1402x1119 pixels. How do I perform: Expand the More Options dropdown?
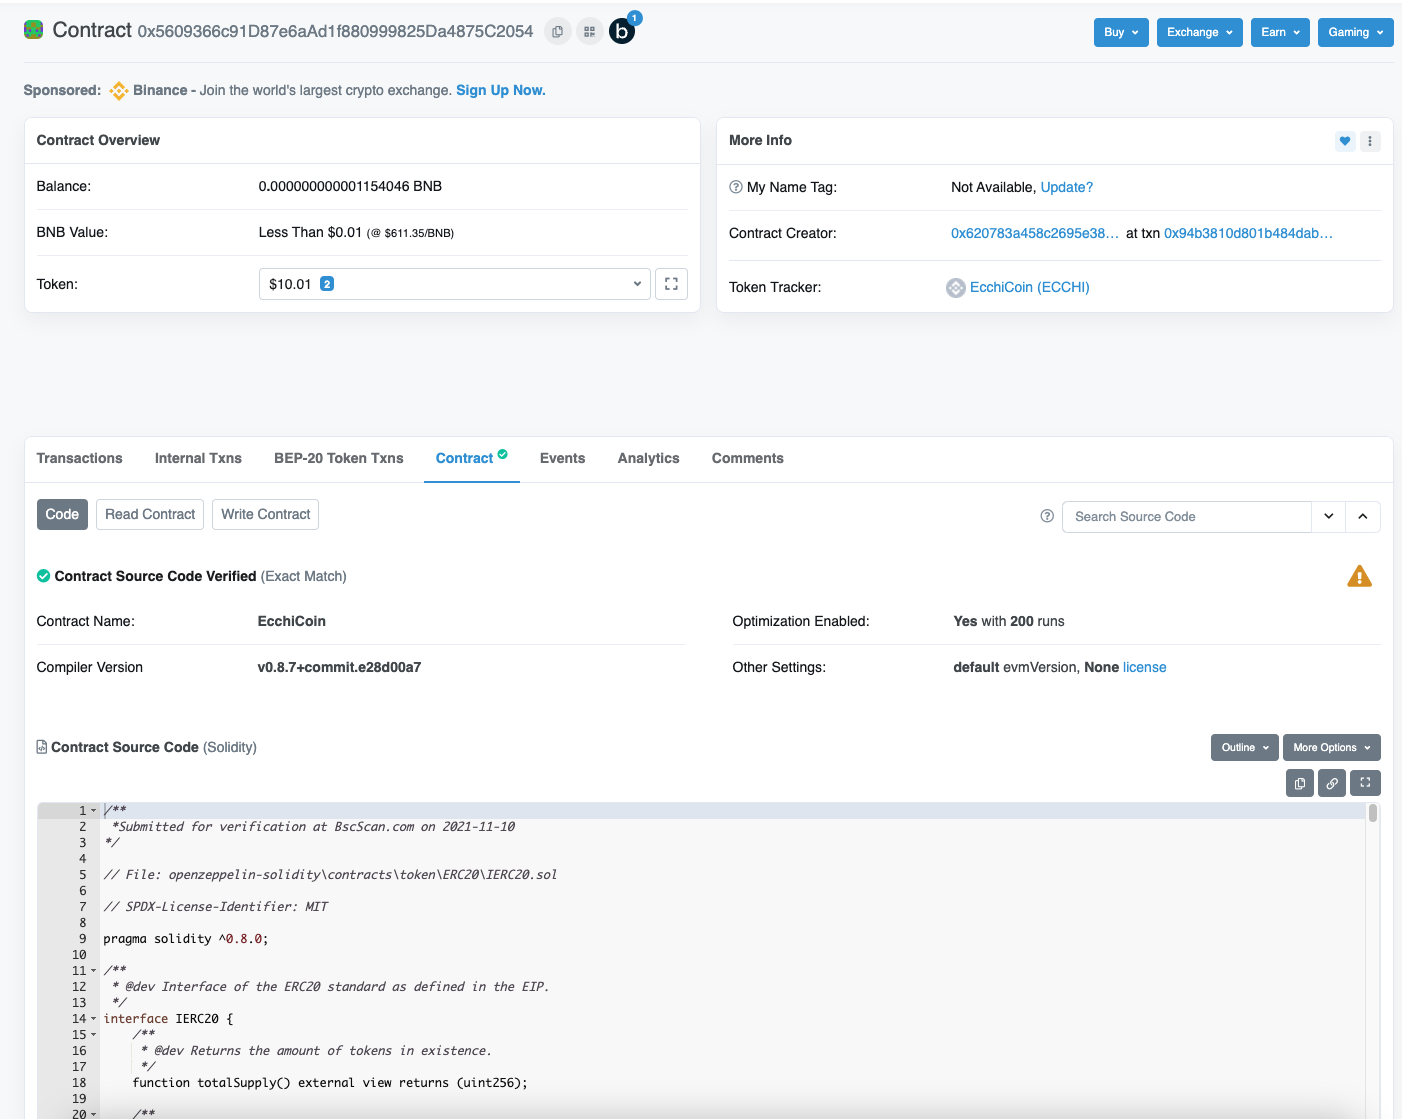[1331, 747]
